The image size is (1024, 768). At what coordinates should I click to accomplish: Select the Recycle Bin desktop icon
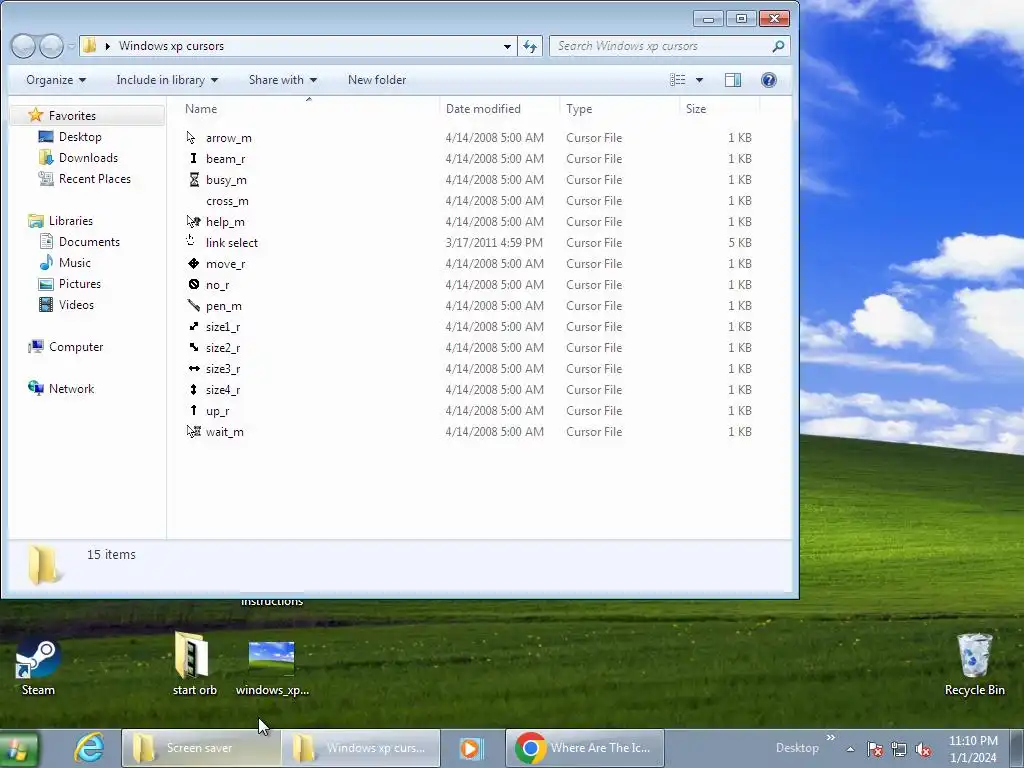[974, 665]
